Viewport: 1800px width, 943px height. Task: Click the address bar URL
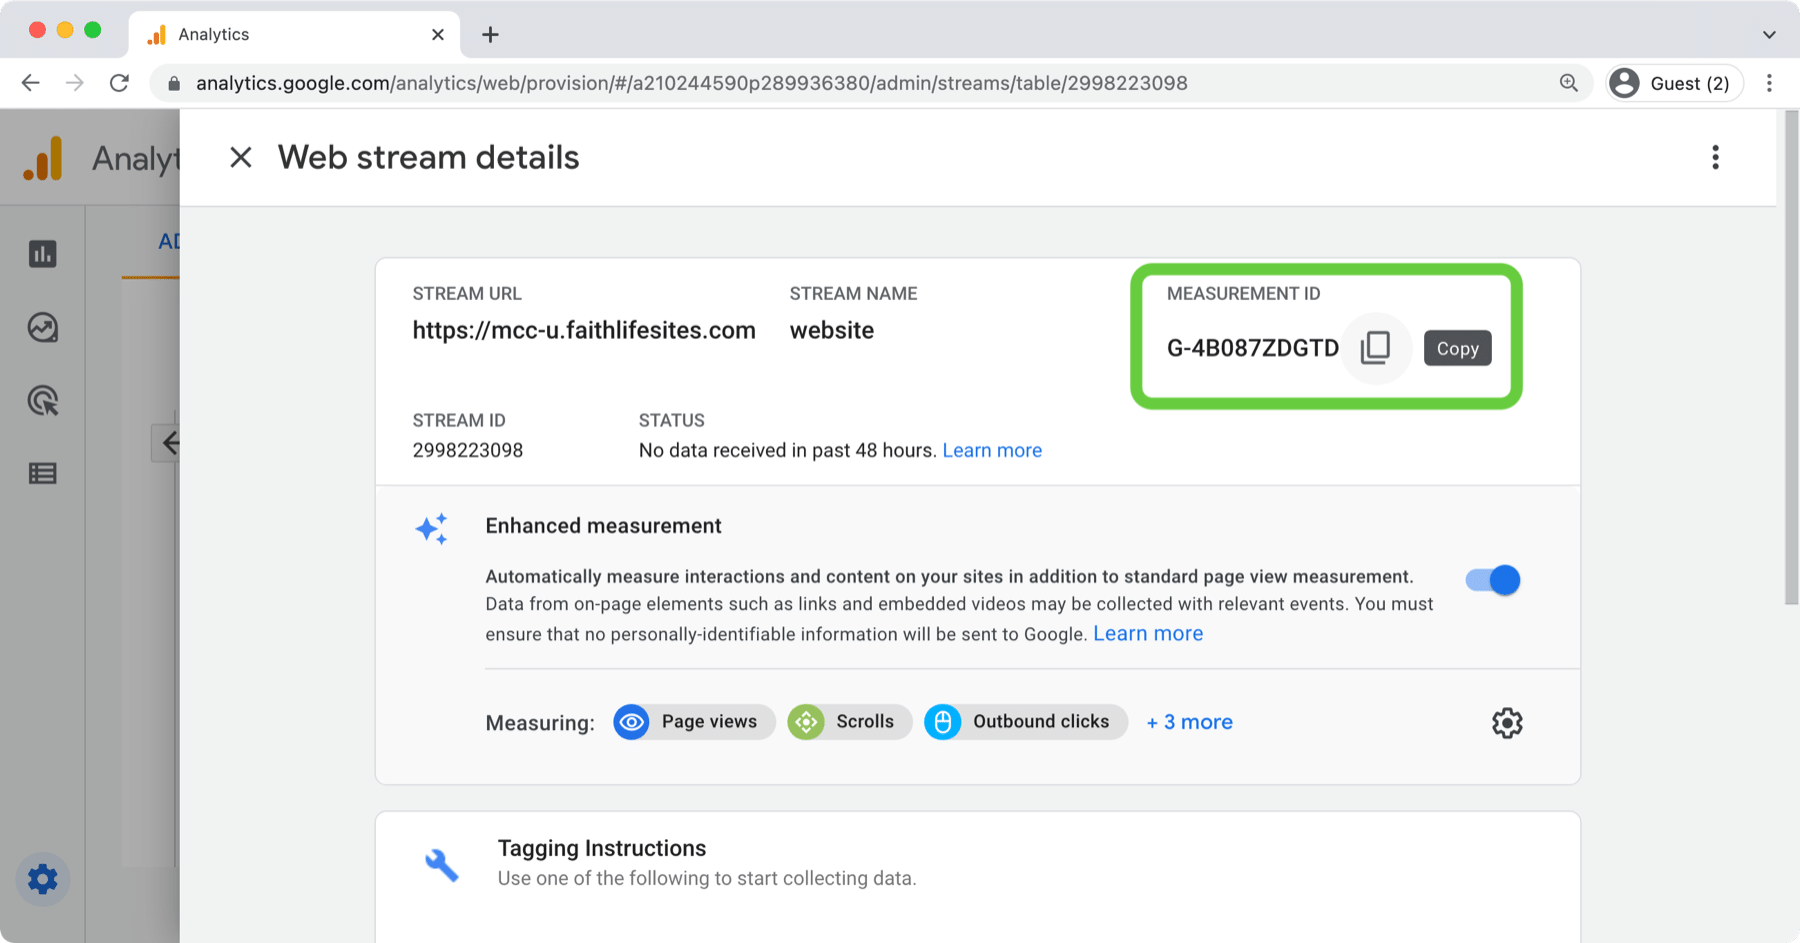[692, 83]
